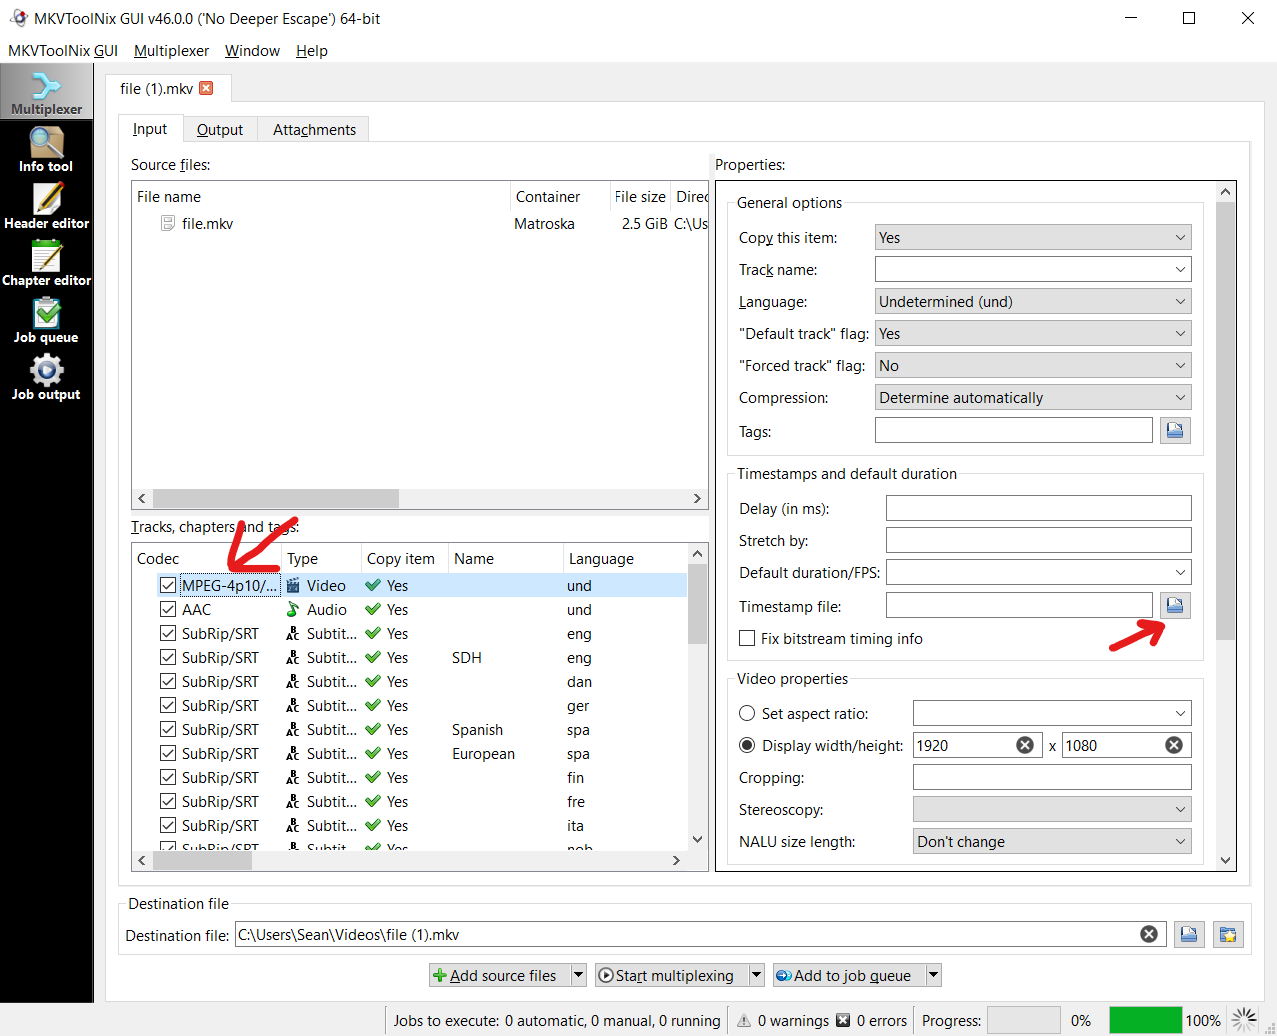1277x1036 pixels.
Task: Click the AAC Audio type icon
Action: coord(293,609)
